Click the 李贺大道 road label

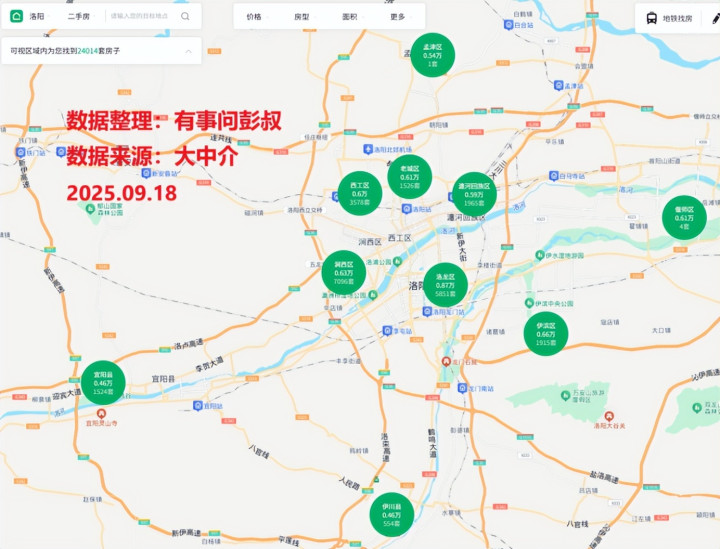point(209,364)
